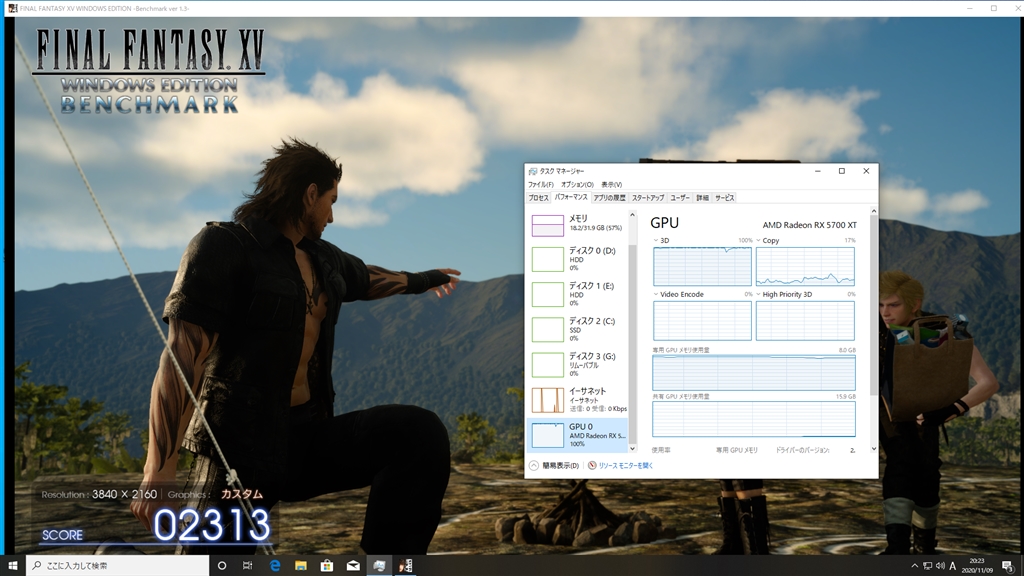Image resolution: width=1024 pixels, height=576 pixels.
Task: Select the メモリ (Memory) performance item
Action: click(x=576, y=224)
